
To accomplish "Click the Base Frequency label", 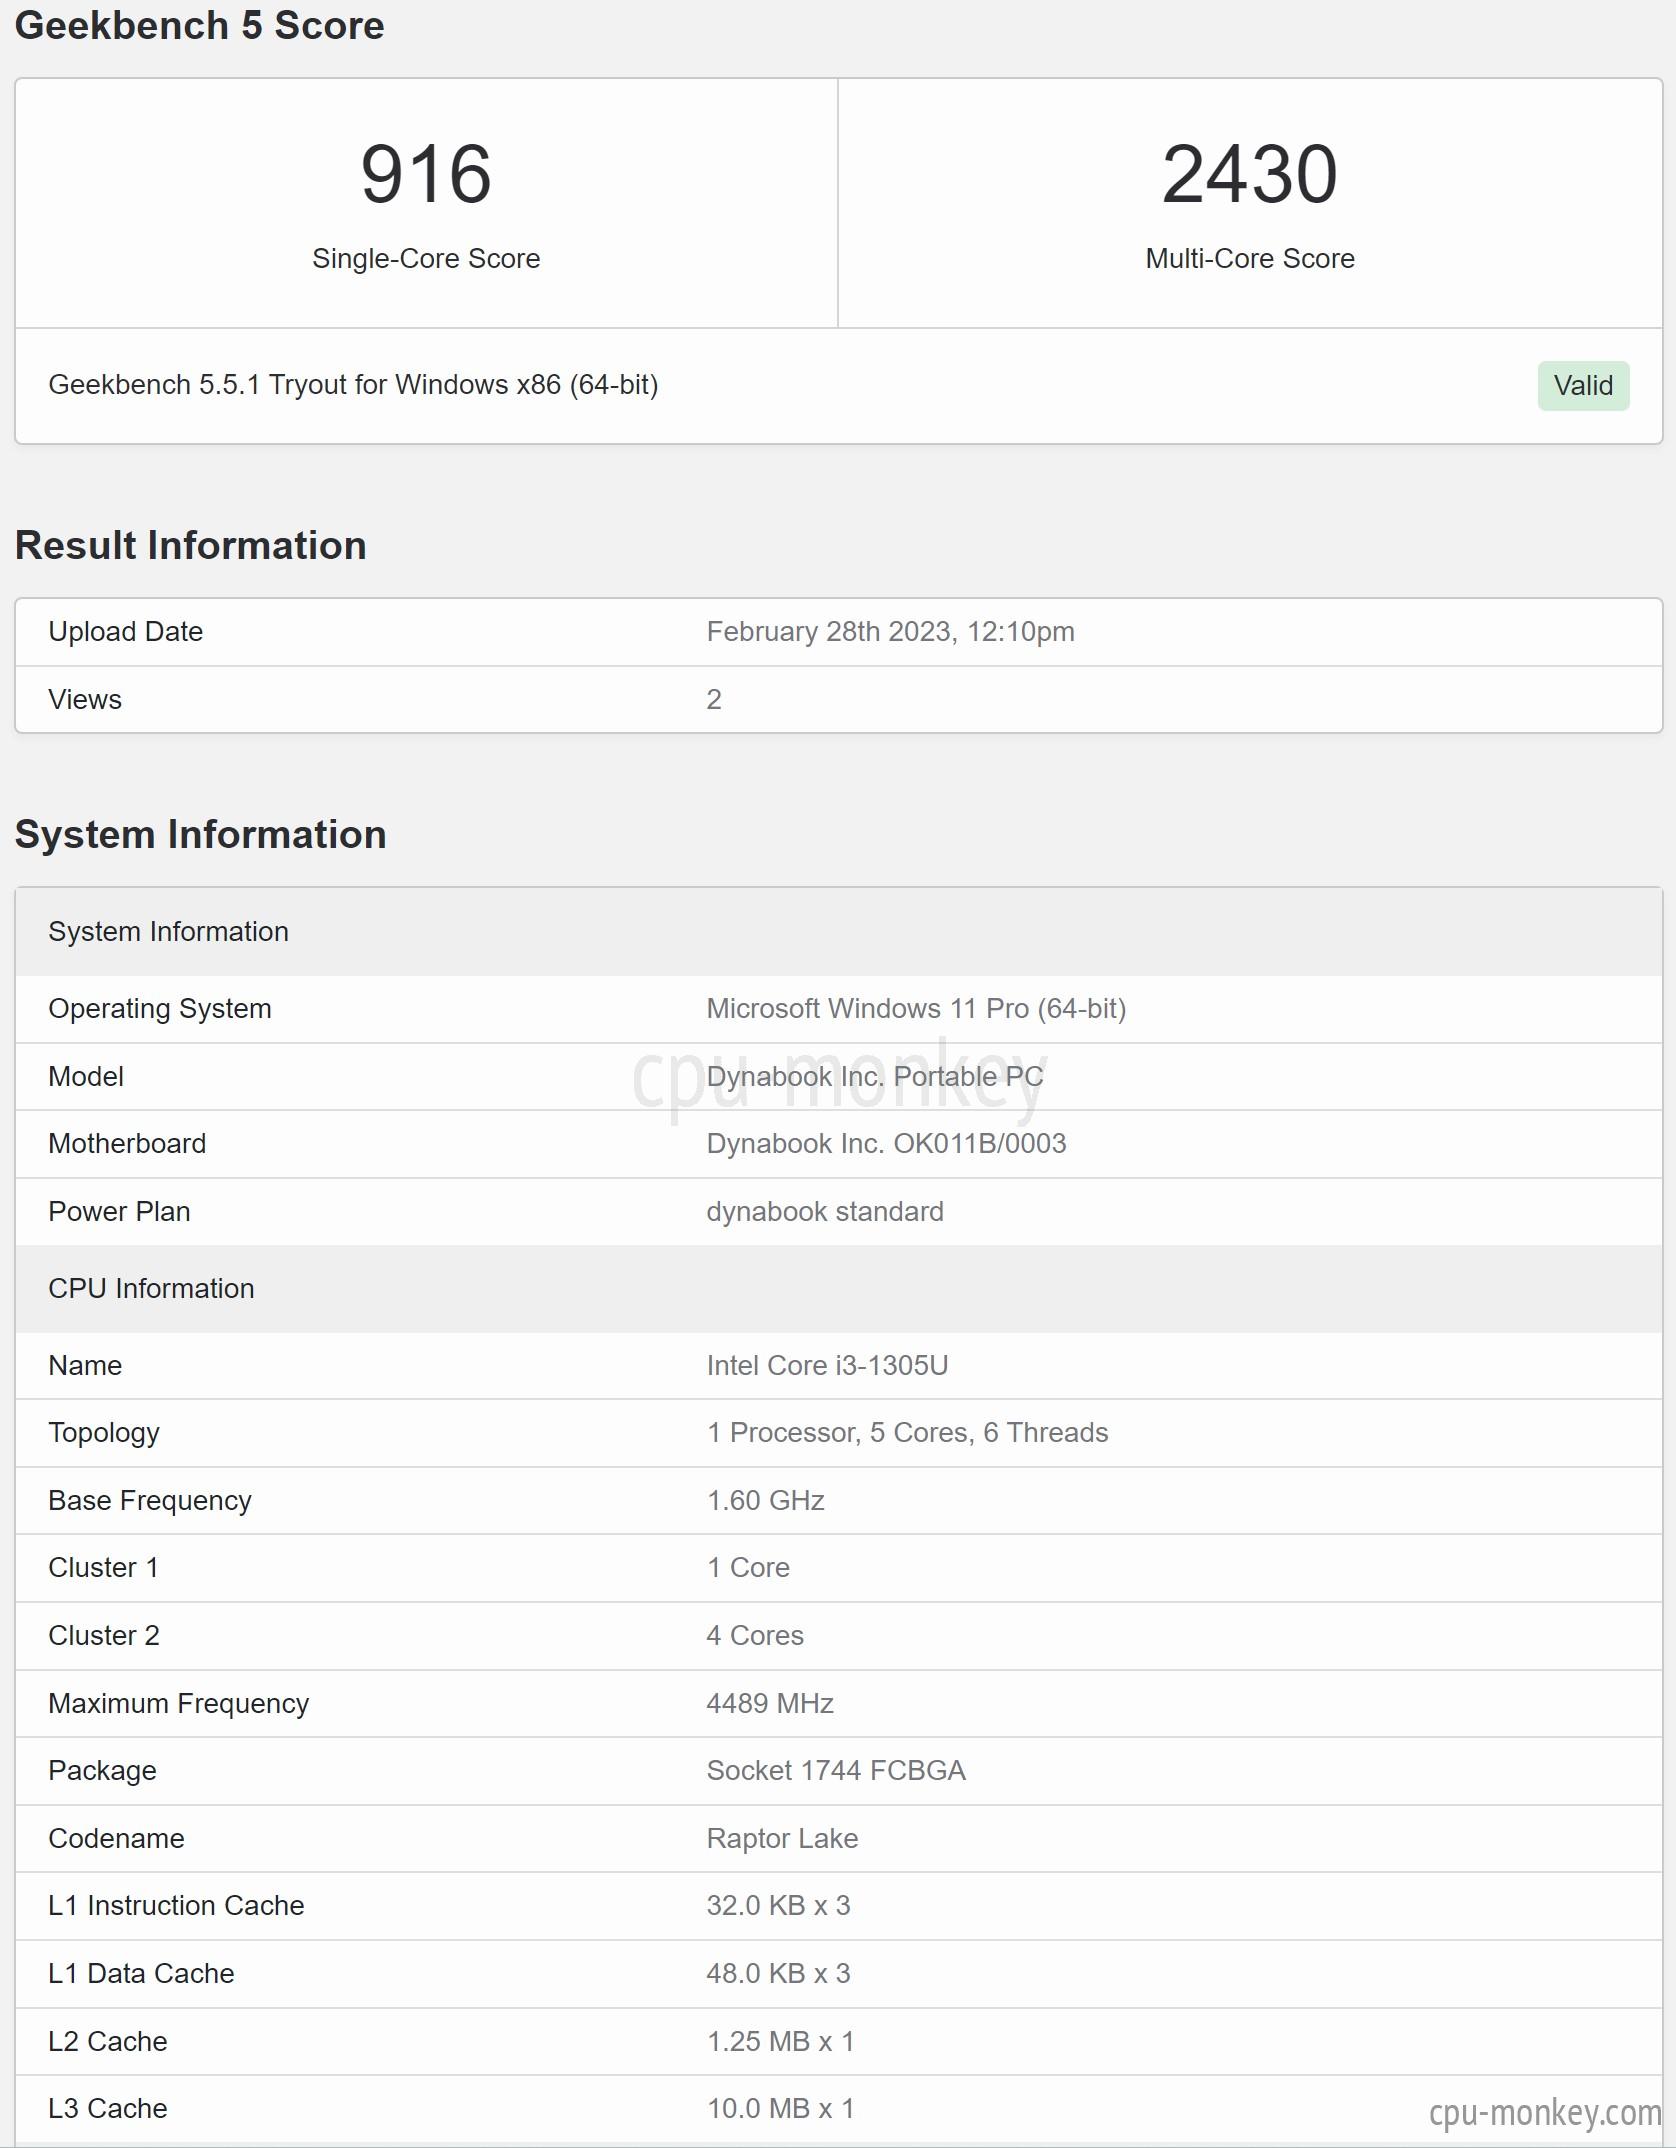I will pyautogui.click(x=150, y=1501).
